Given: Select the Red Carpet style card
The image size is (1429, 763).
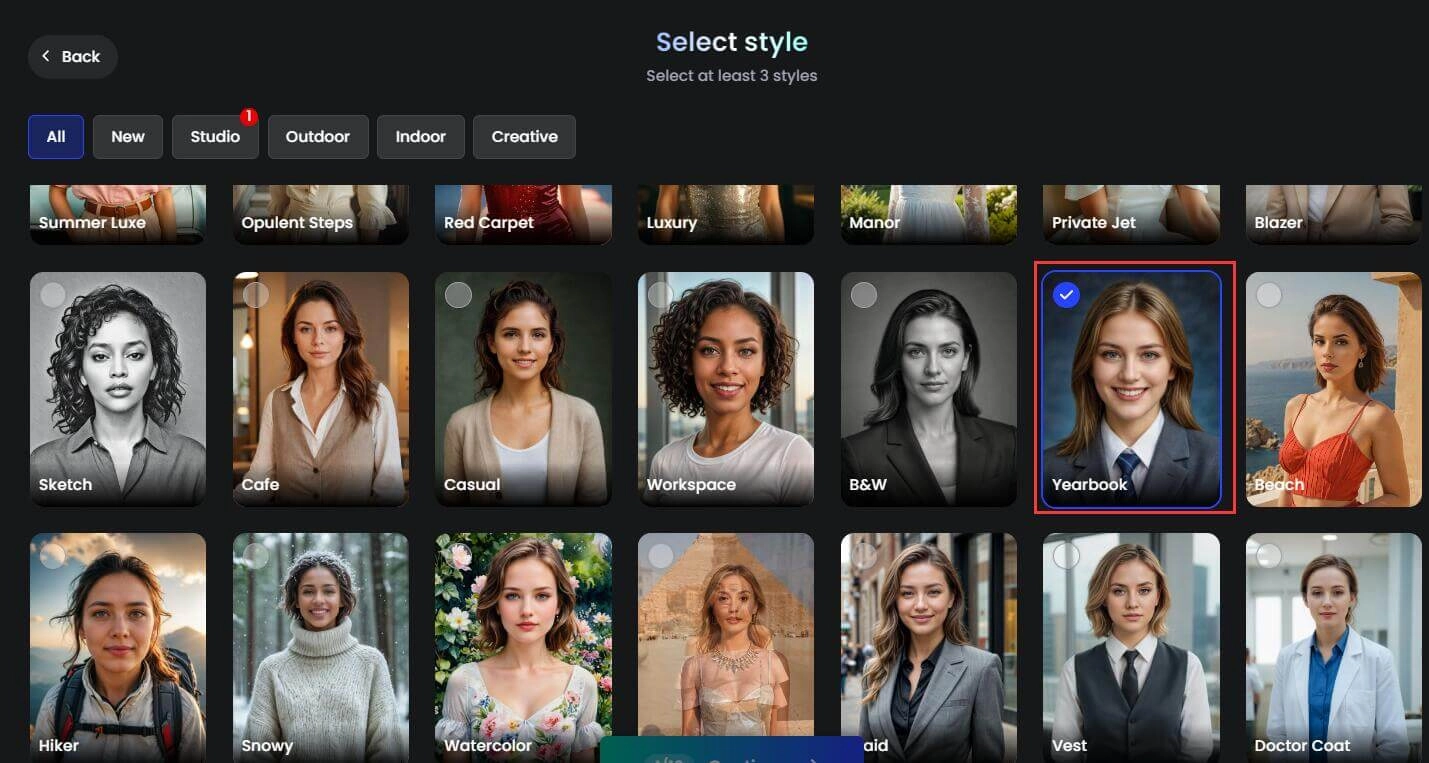Looking at the screenshot, I should coord(523,214).
